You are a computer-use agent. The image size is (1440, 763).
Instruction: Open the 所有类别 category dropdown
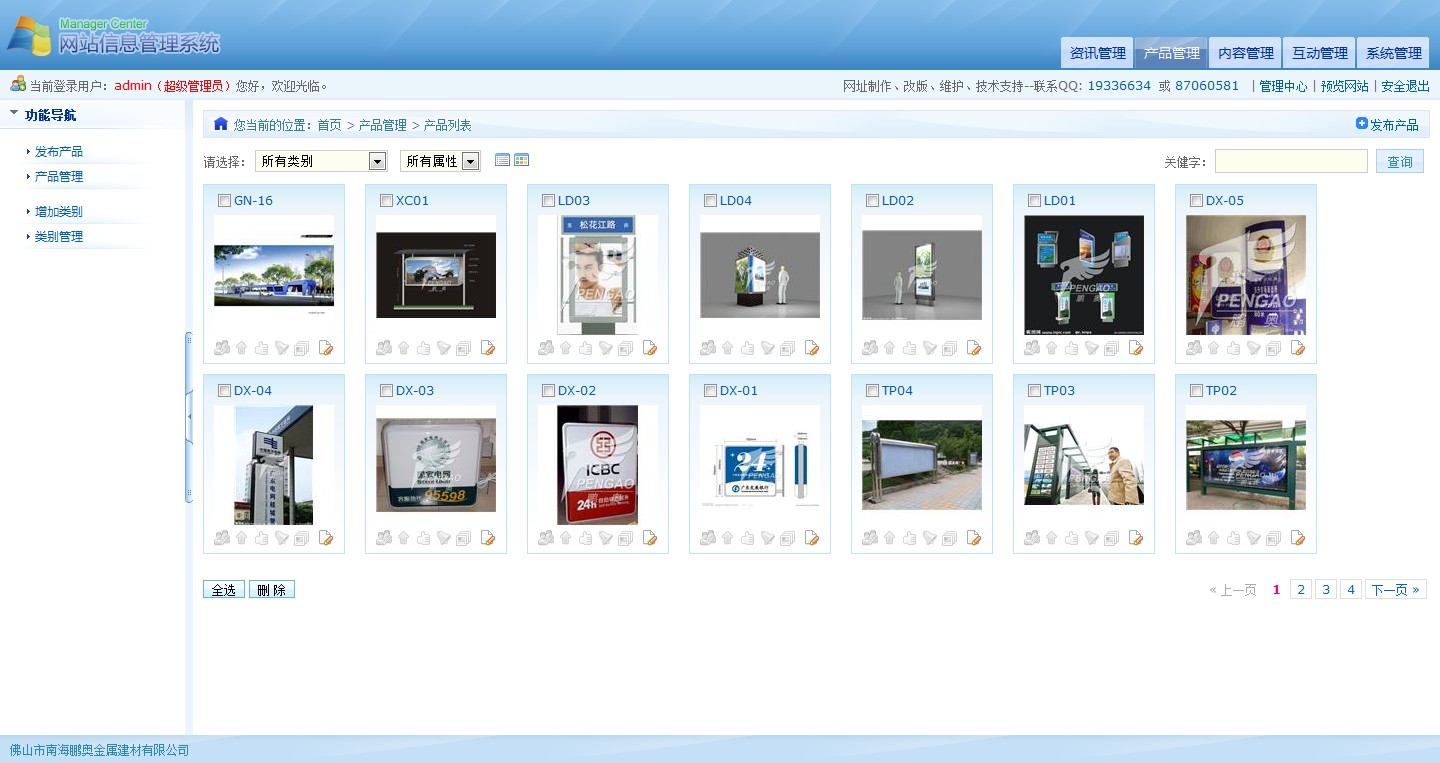321,161
